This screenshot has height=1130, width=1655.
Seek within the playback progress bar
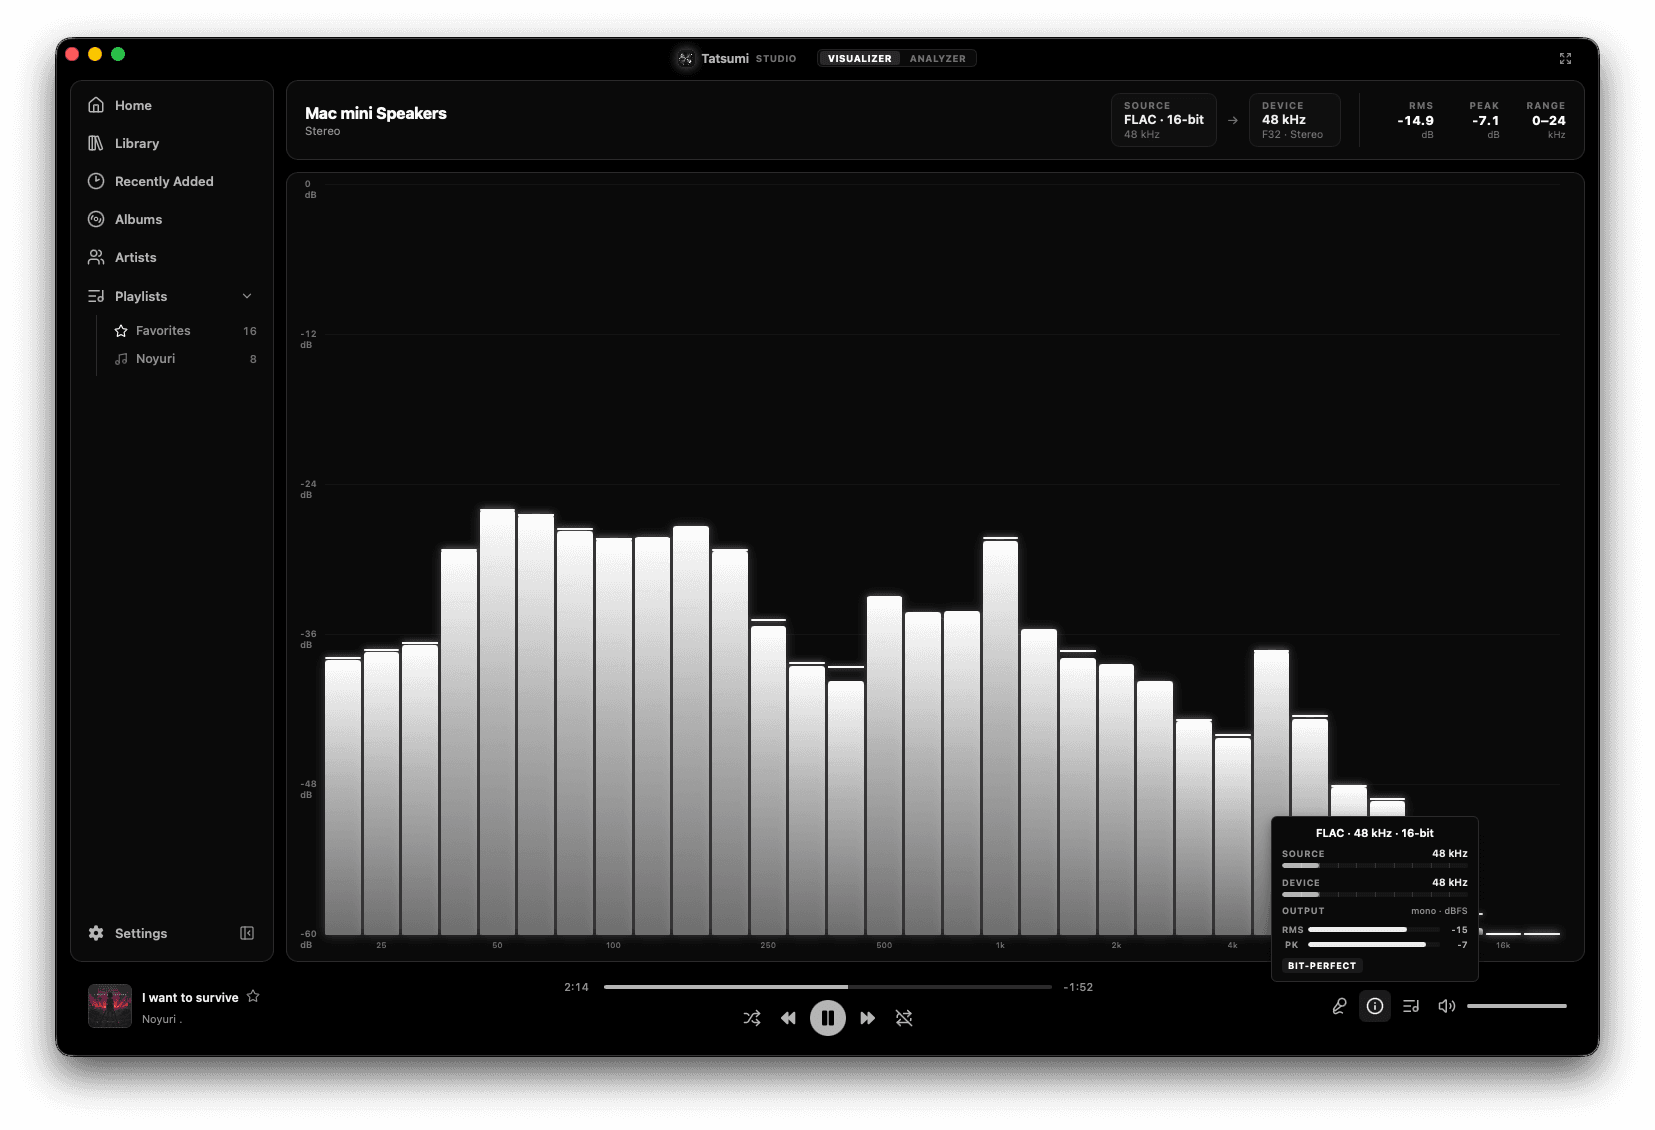click(827, 987)
